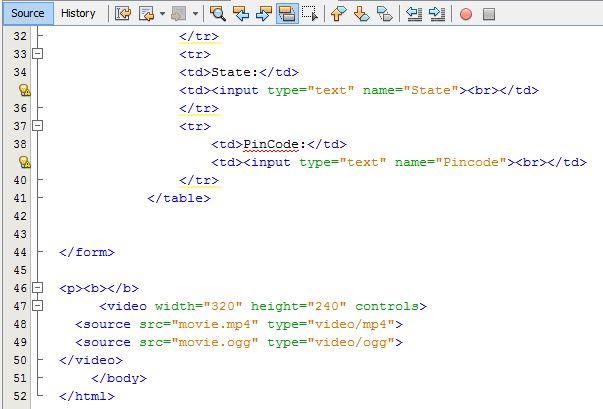Open the hint lightbulb on the Pincode input line
Image resolution: width=603 pixels, height=409 pixels.
[25, 162]
